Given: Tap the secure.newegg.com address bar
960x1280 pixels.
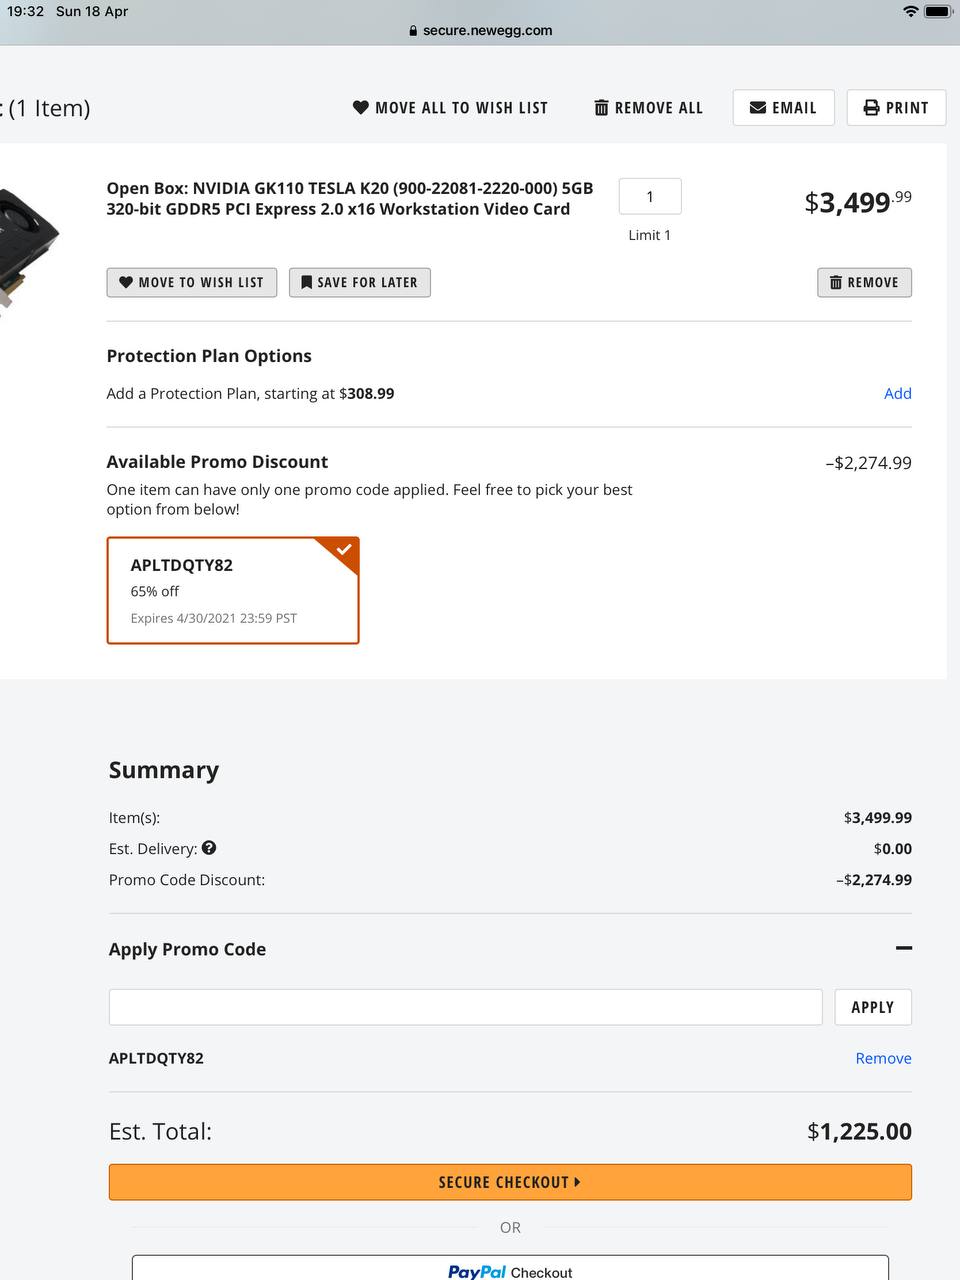Looking at the screenshot, I should pyautogui.click(x=481, y=30).
